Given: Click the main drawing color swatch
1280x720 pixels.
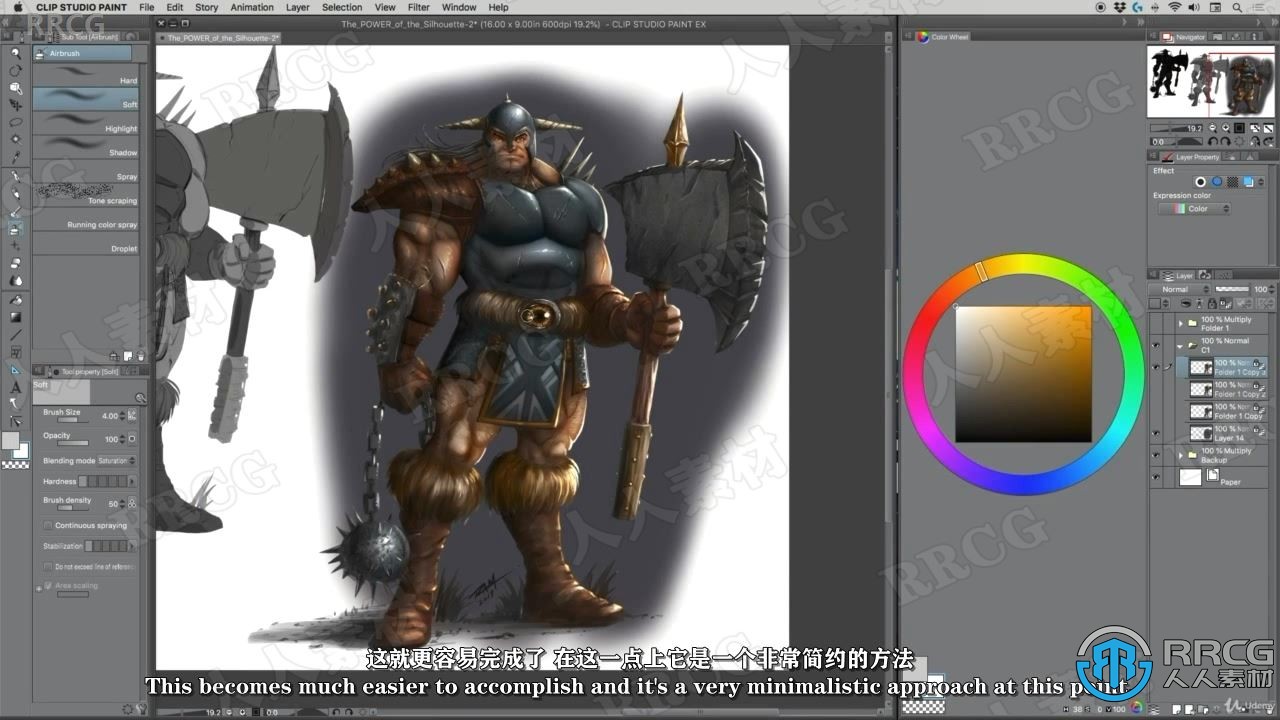Looking at the screenshot, I should (x=10, y=441).
